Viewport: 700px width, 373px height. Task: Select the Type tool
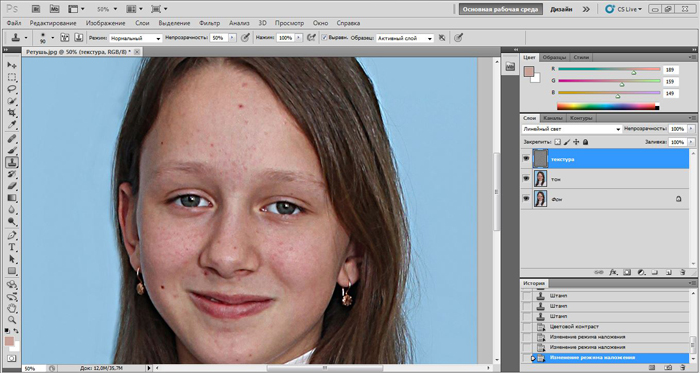(12, 247)
